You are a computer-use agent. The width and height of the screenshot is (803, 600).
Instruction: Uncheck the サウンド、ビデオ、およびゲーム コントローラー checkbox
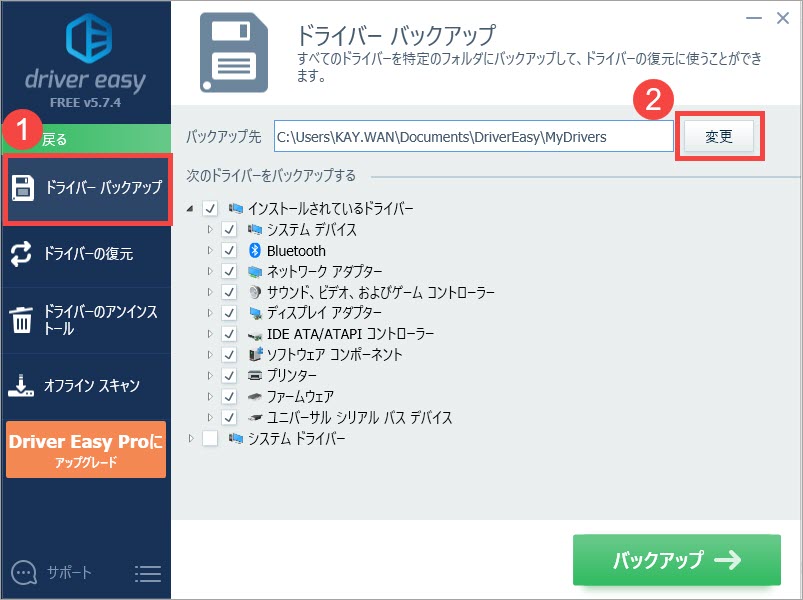pos(229,292)
